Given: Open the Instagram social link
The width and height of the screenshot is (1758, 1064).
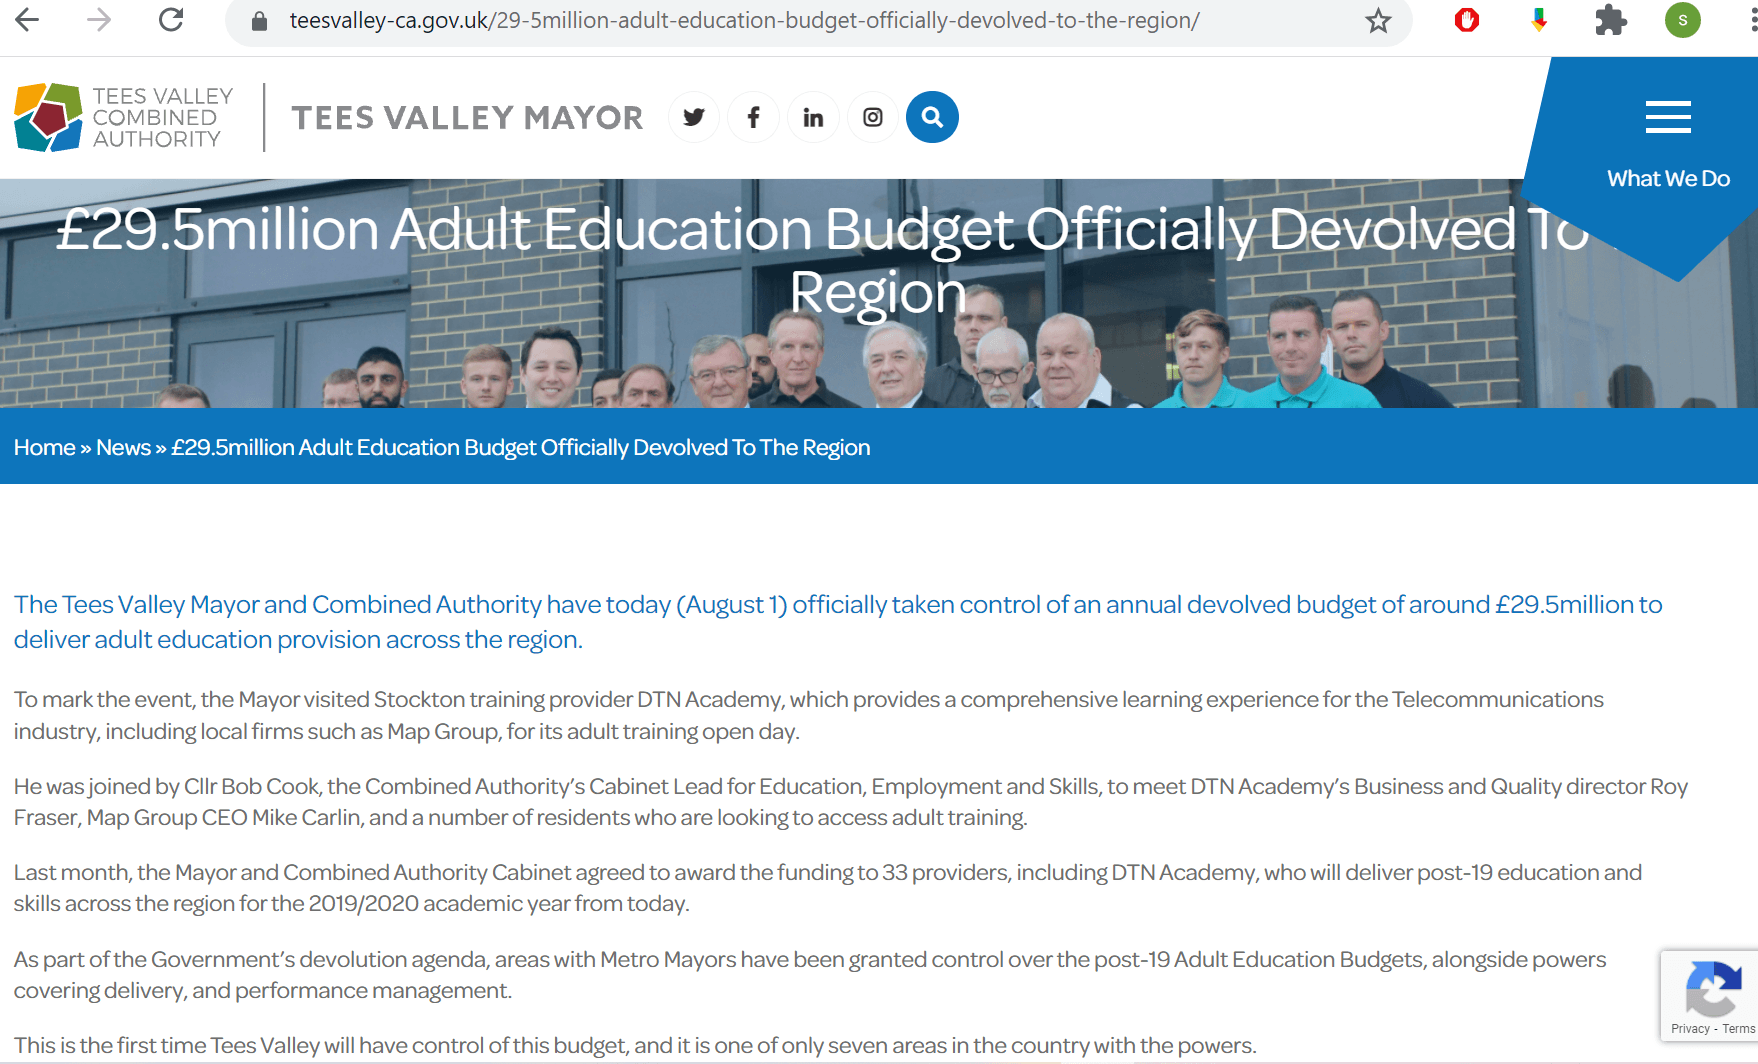Looking at the screenshot, I should click(x=873, y=117).
